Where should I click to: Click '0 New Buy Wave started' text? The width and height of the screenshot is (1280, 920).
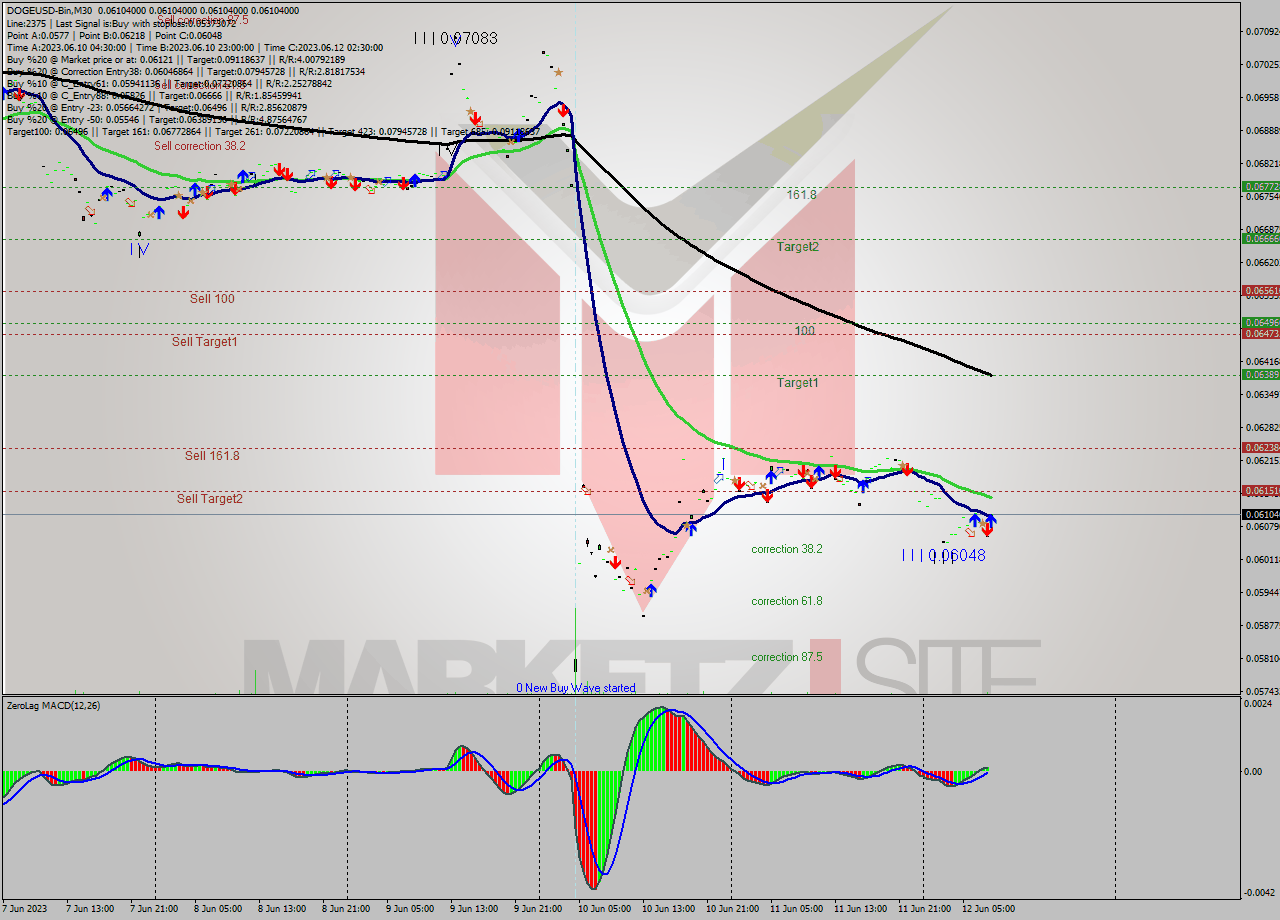click(x=575, y=688)
